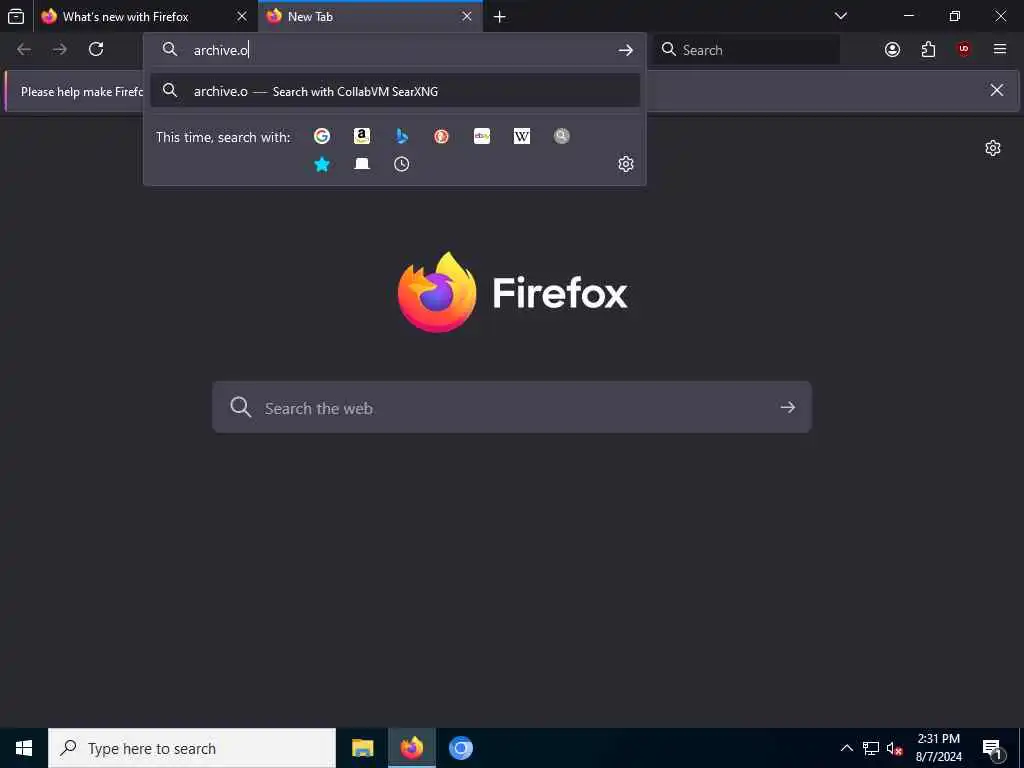The image size is (1024, 768).
Task: Open the blue circular browser taskbar icon
Action: 460,748
